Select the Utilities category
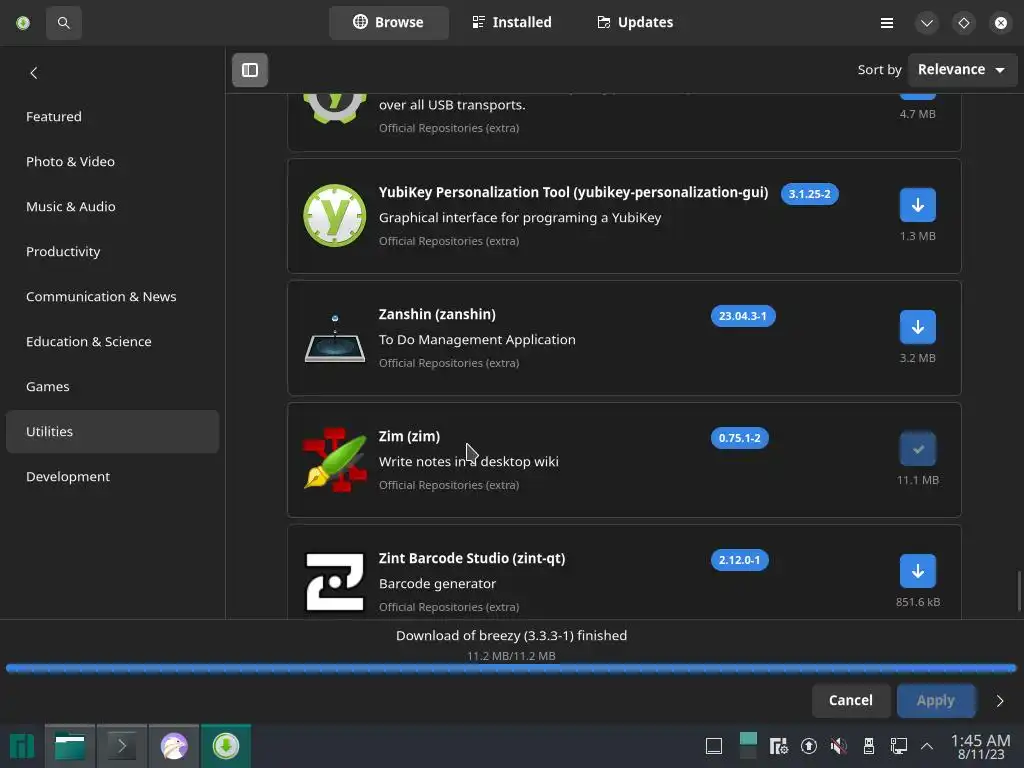Screen dimensions: 1024x768 [x=112, y=432]
